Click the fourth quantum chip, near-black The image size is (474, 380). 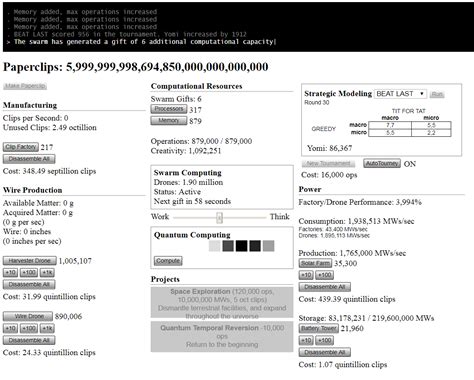[x=255, y=246]
